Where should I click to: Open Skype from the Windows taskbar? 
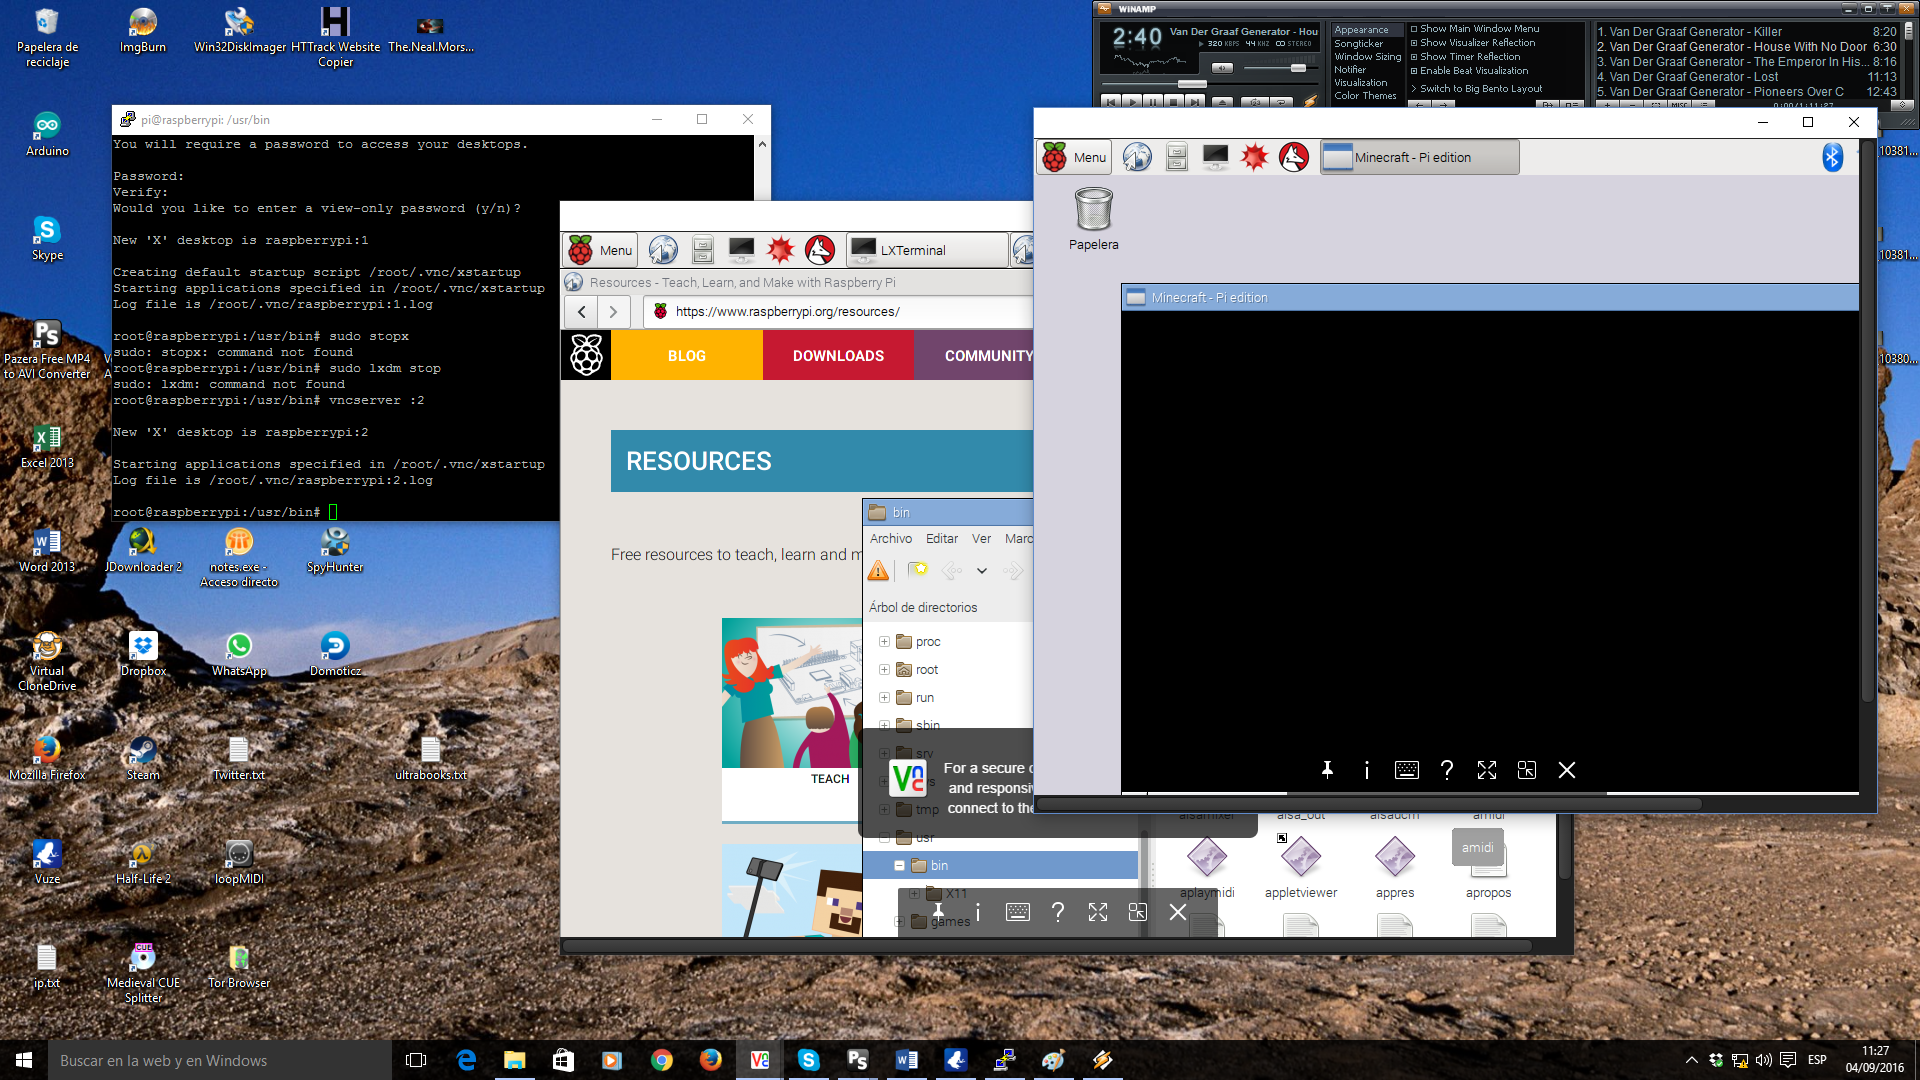point(809,1060)
